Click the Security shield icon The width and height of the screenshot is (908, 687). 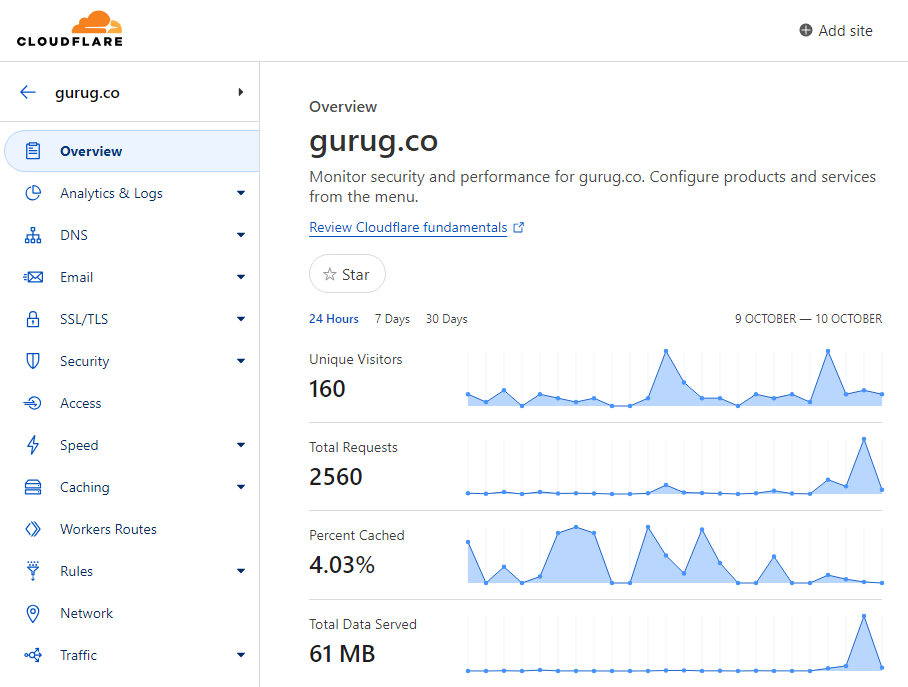[33, 361]
